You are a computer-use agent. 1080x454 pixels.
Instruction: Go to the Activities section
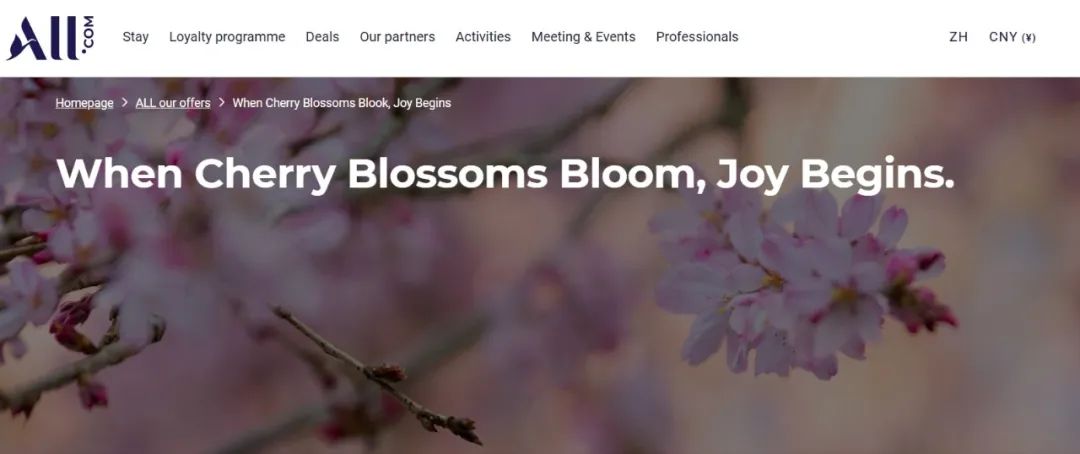point(483,37)
